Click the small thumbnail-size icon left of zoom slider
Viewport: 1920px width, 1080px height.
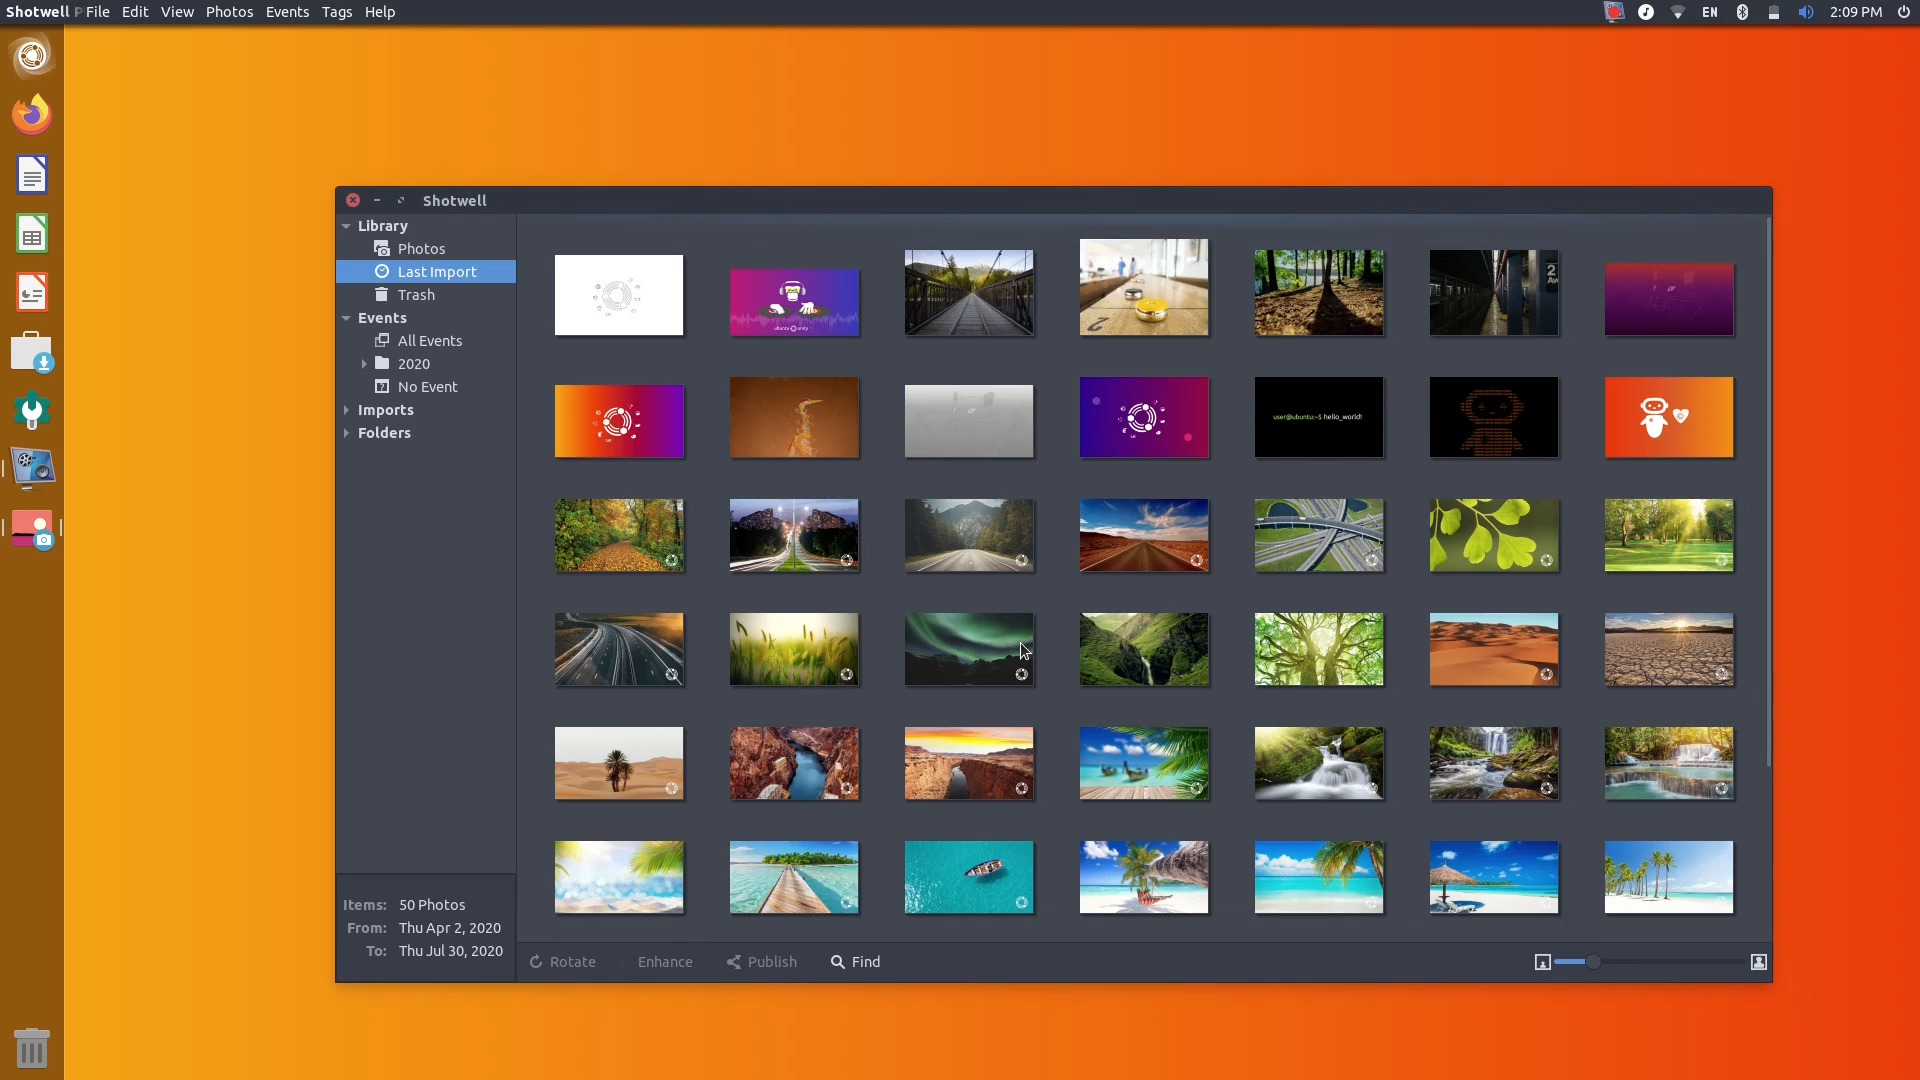click(x=1542, y=961)
